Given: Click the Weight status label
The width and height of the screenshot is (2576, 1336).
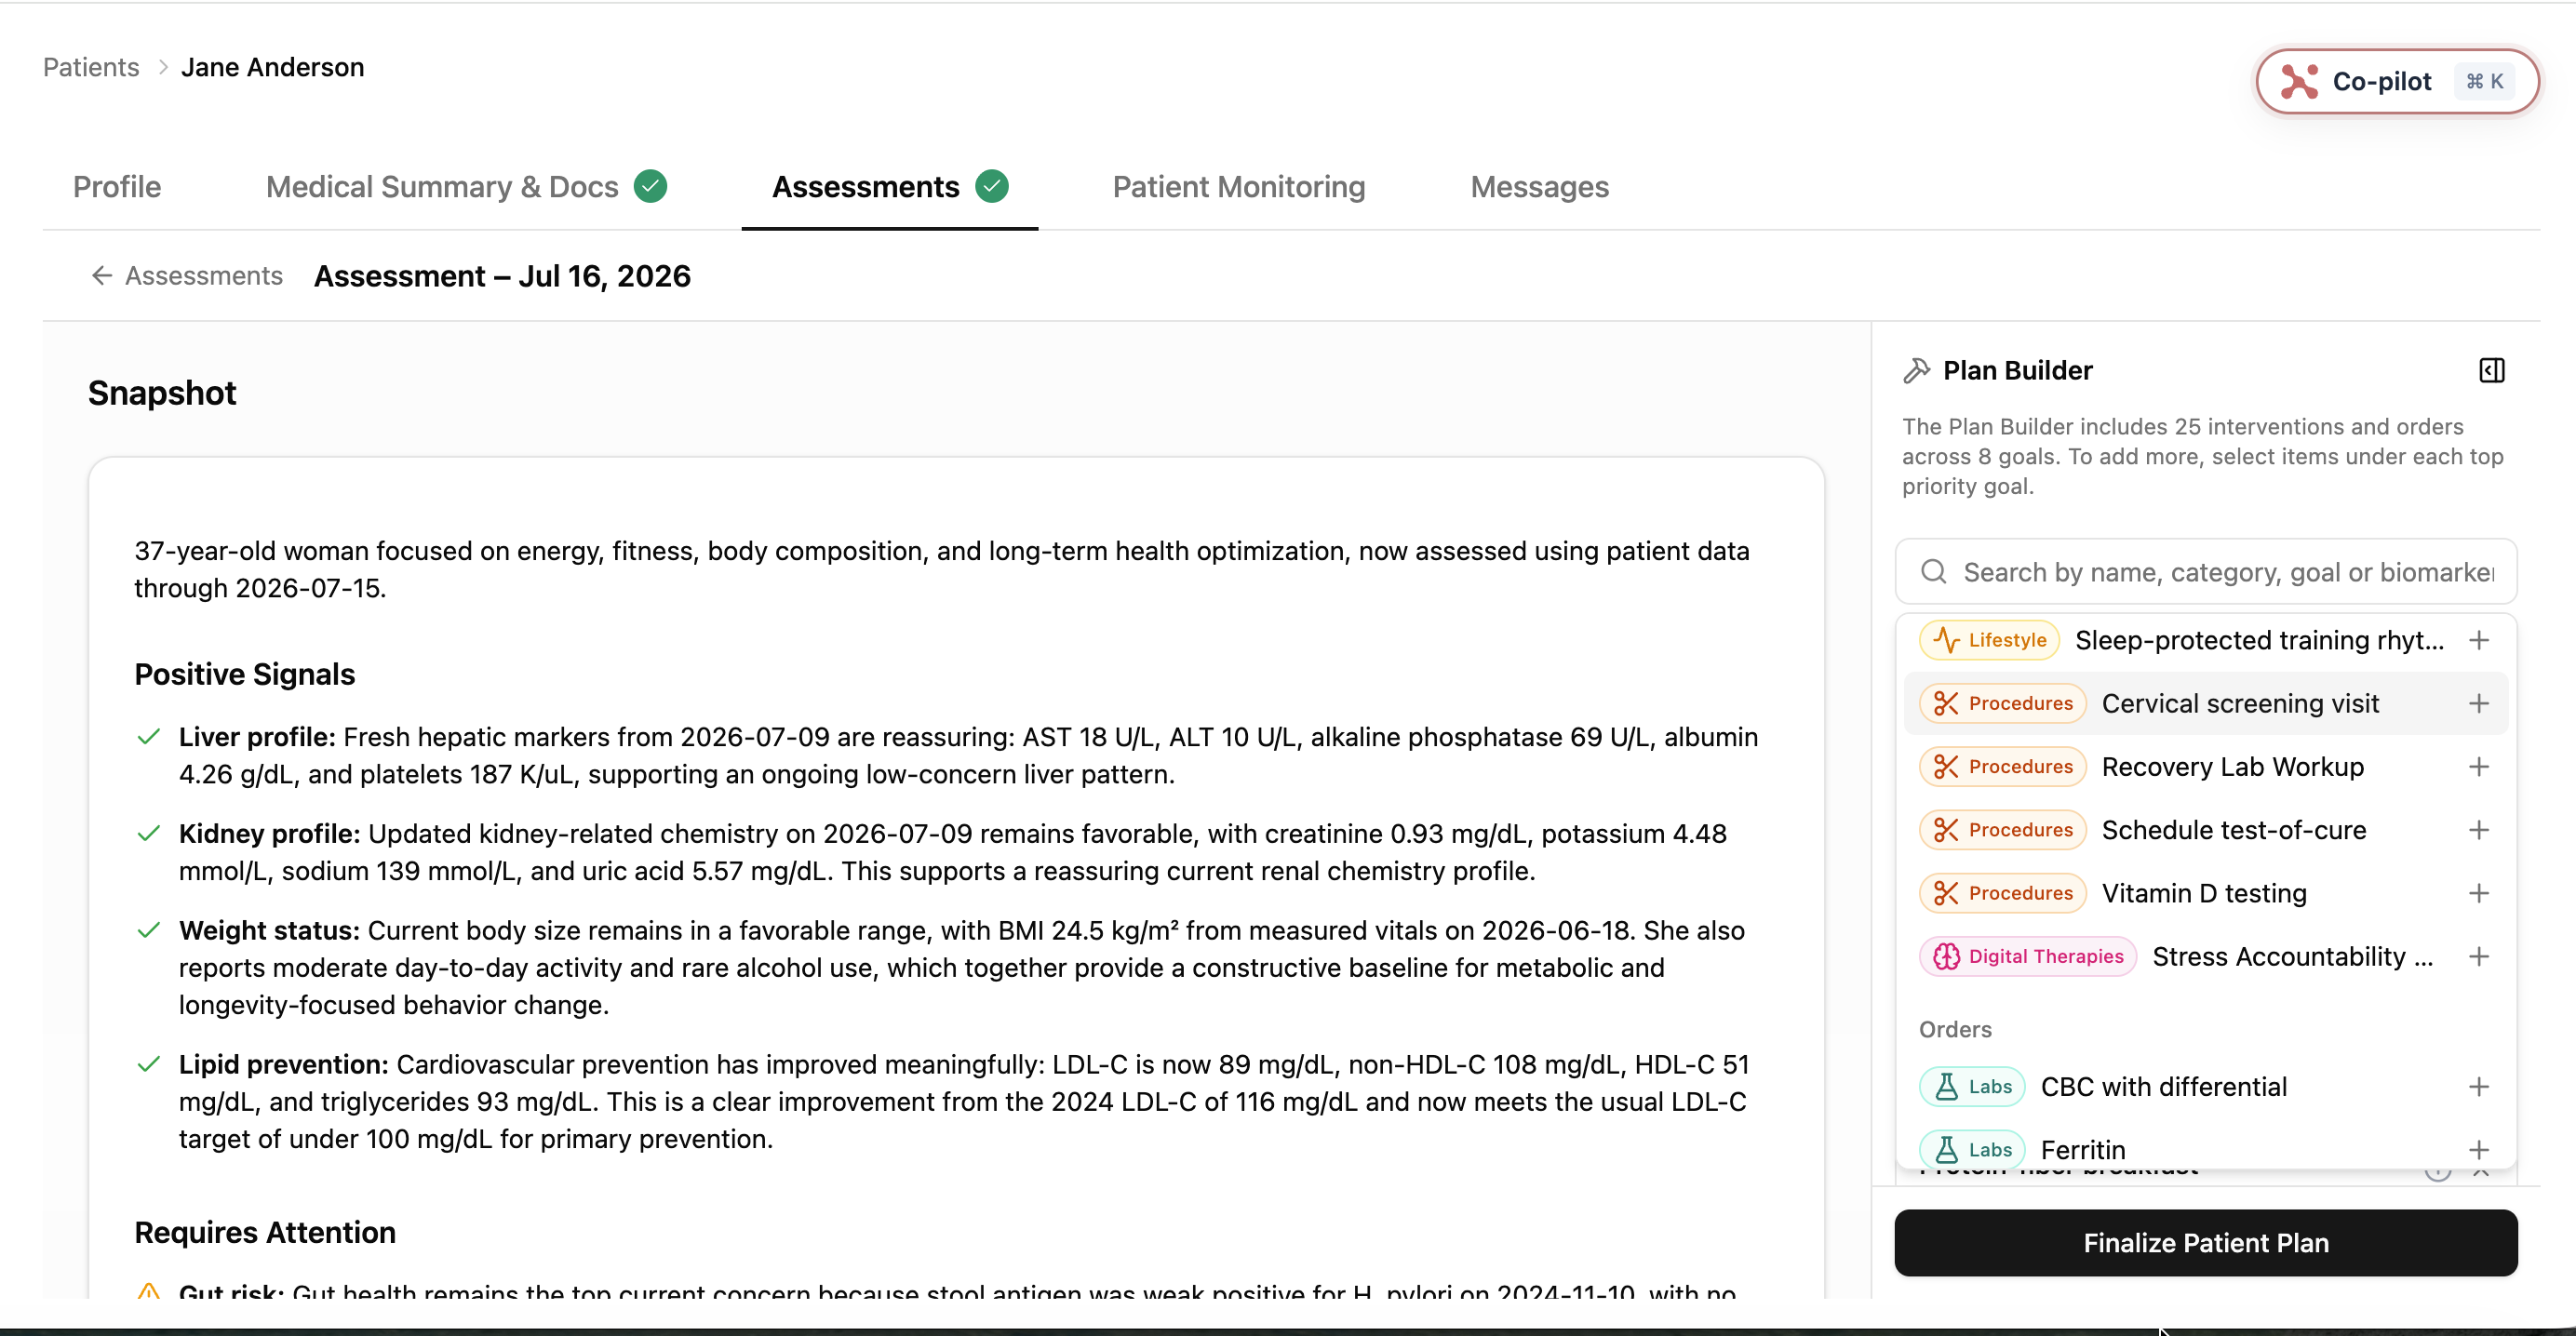Looking at the screenshot, I should 269,931.
